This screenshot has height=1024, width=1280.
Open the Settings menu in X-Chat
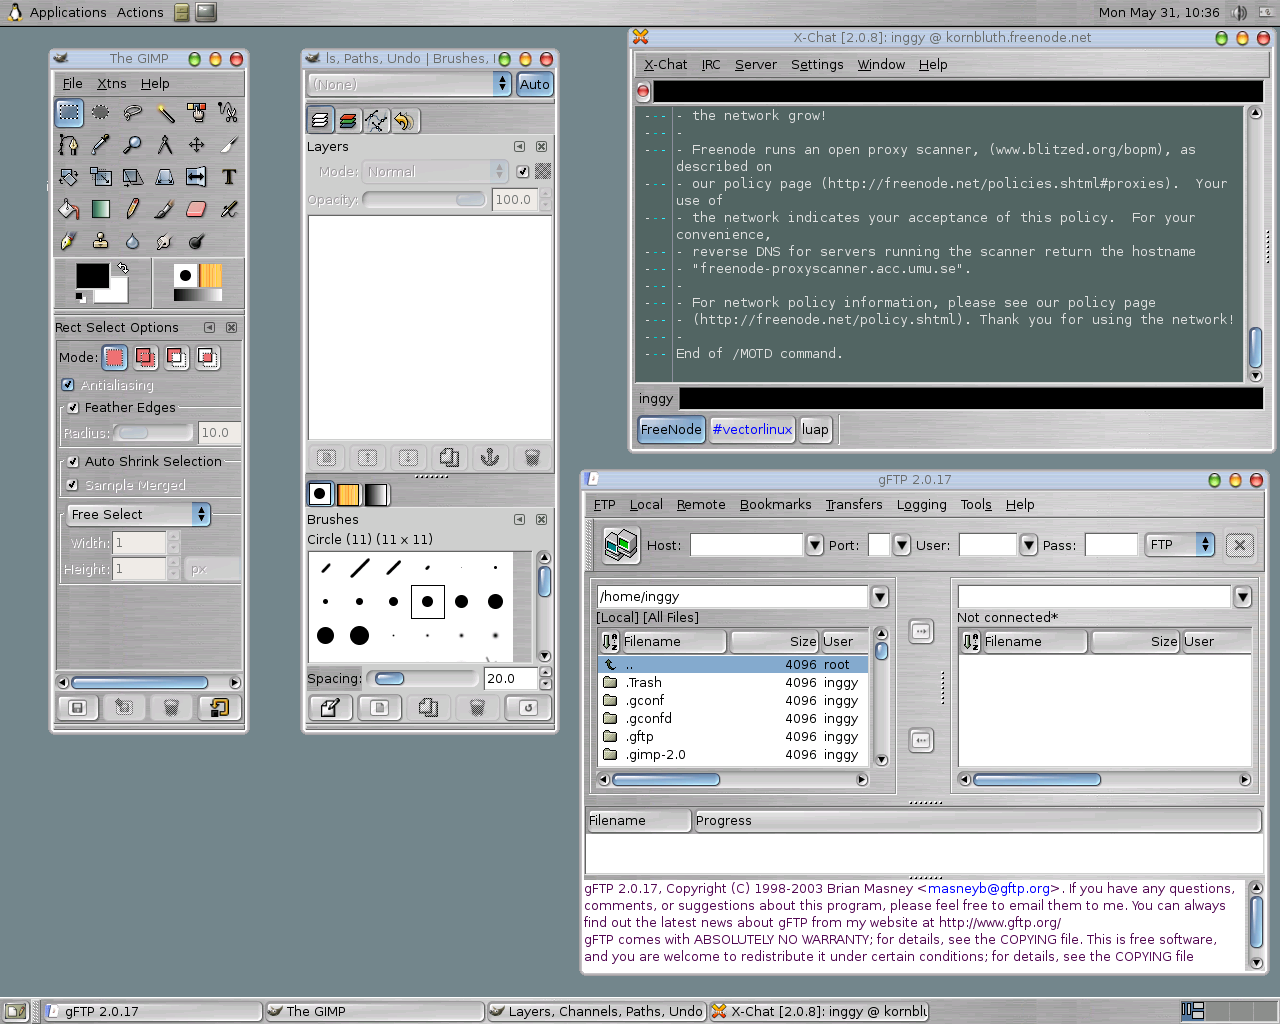817,65
